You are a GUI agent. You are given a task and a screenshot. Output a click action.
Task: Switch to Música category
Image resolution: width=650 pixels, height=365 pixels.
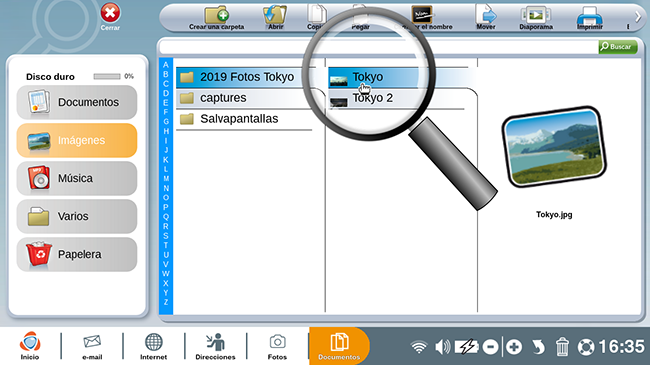tap(77, 178)
